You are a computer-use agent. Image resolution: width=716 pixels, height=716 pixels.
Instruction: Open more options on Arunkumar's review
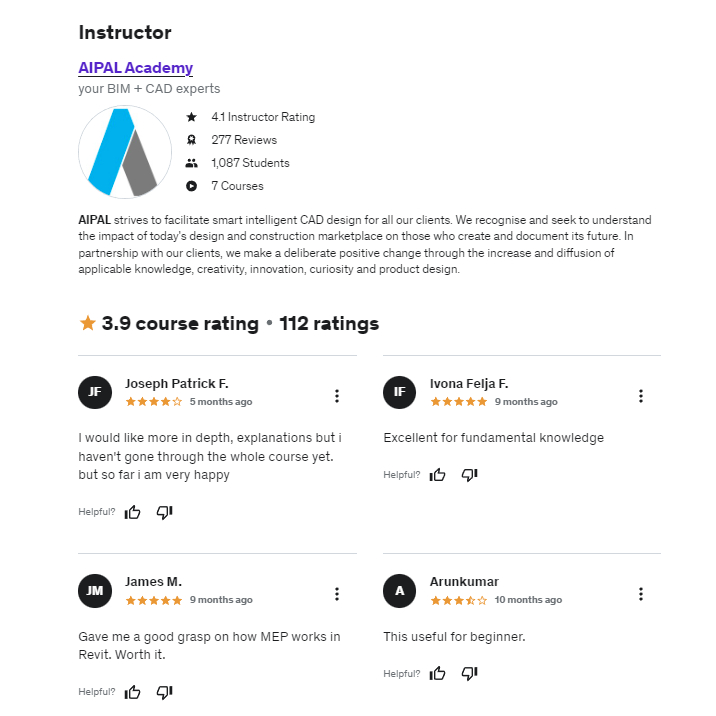(x=641, y=594)
